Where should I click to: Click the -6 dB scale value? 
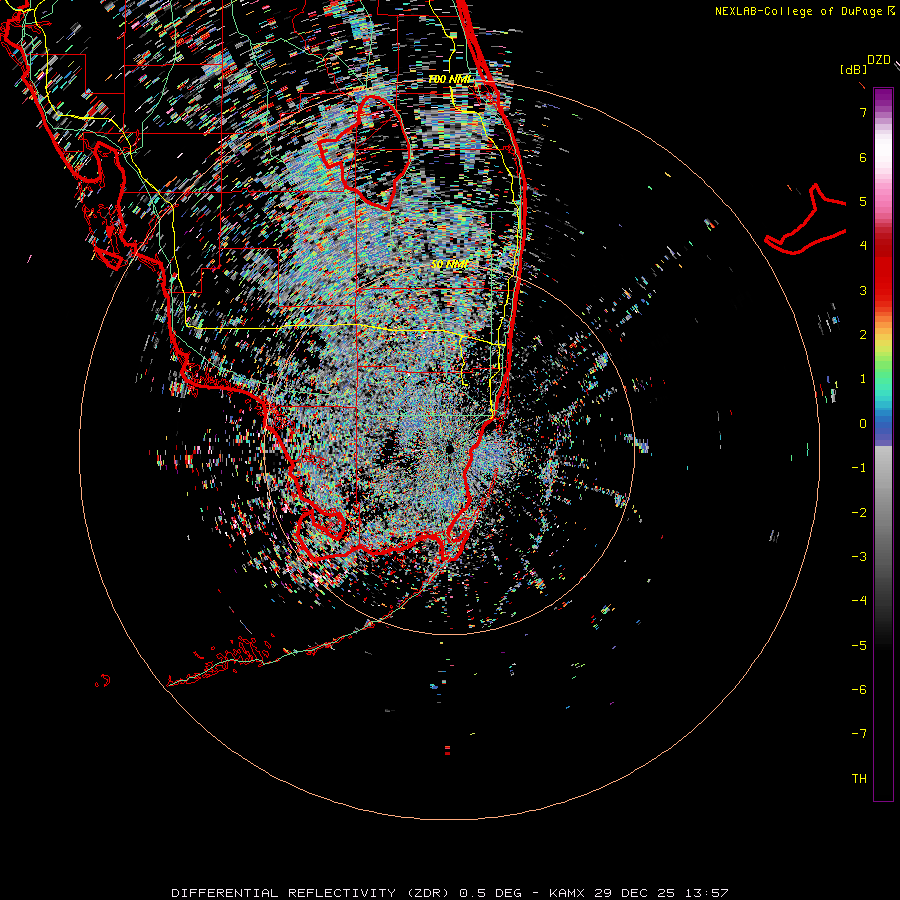pyautogui.click(x=859, y=690)
